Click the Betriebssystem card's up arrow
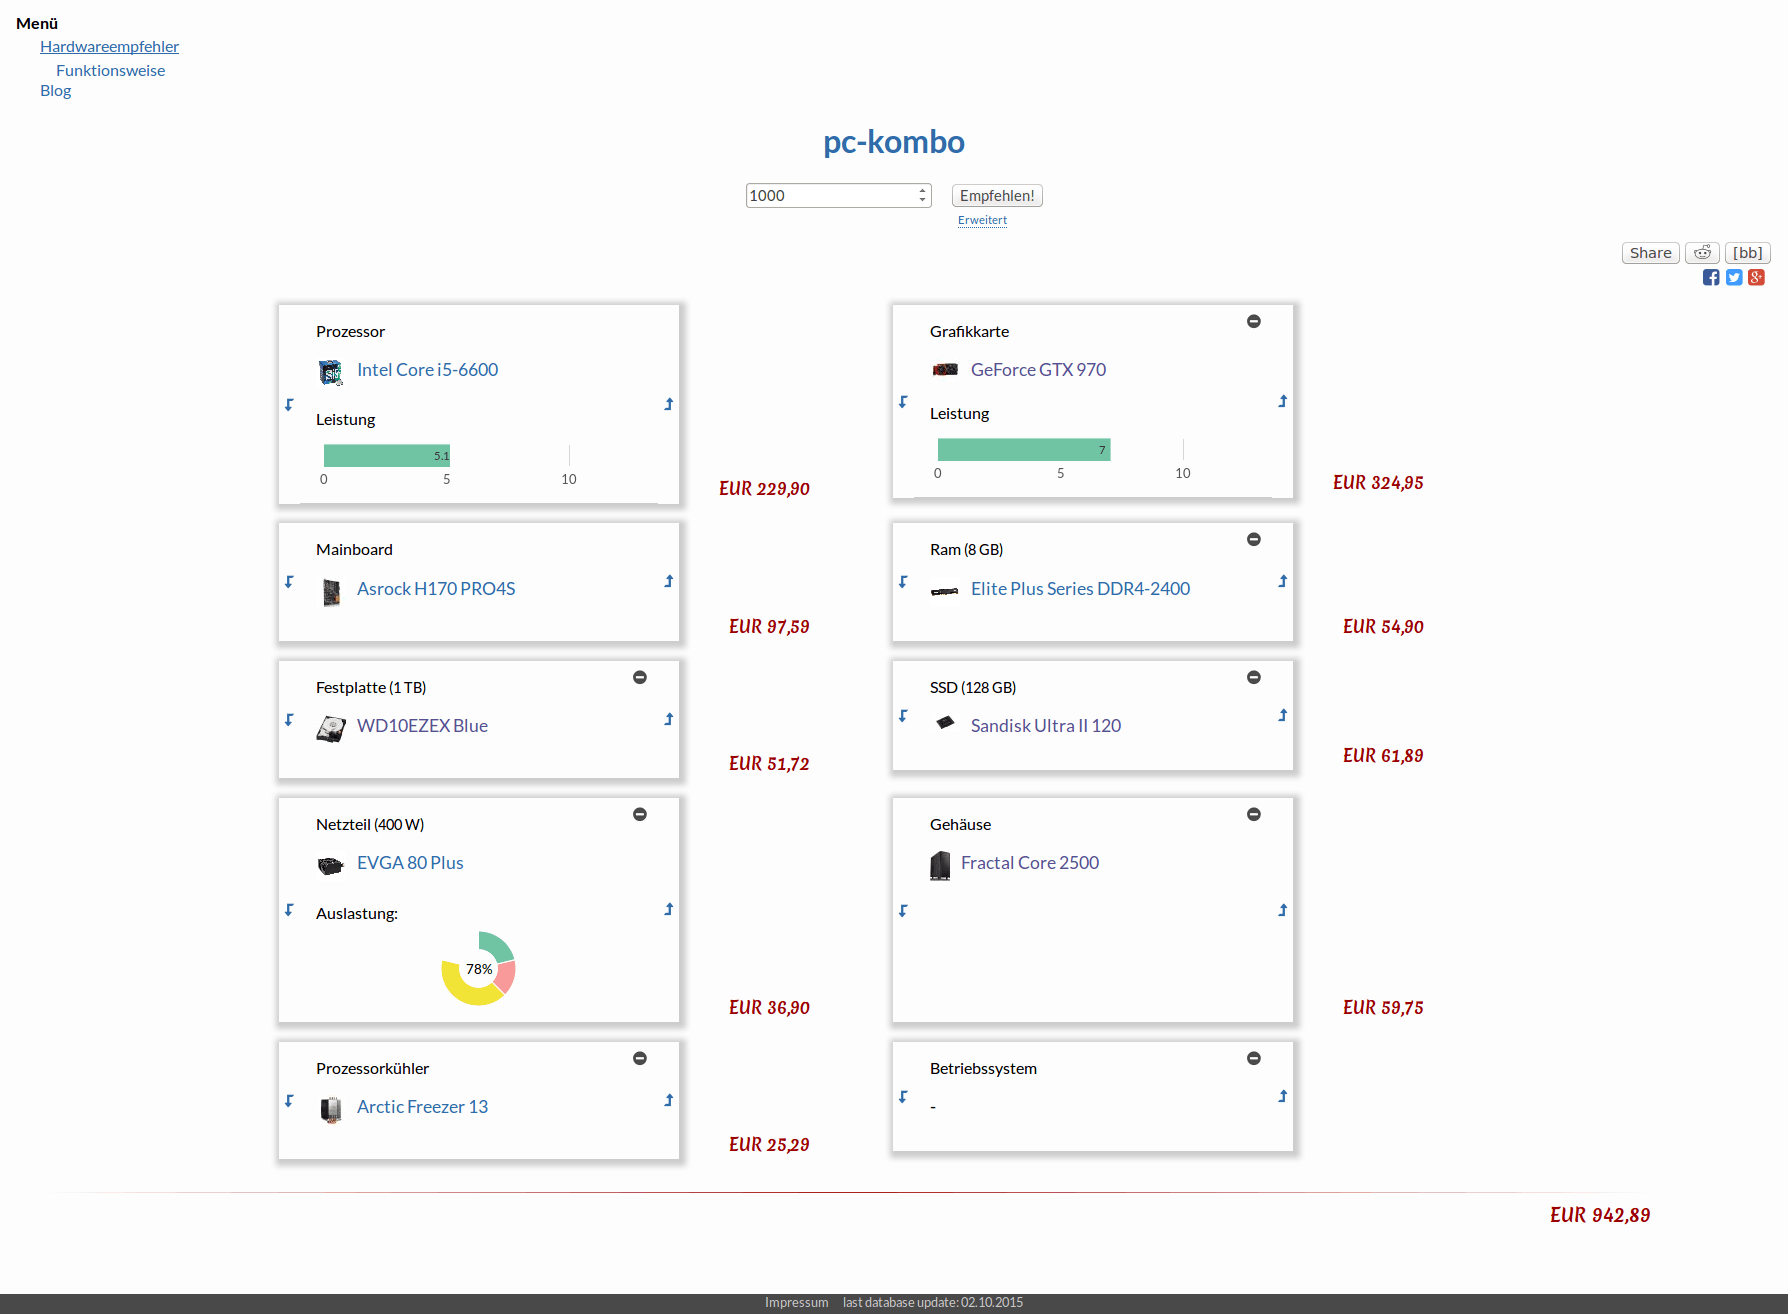Screen dimensions: 1788x1314 [1283, 1096]
